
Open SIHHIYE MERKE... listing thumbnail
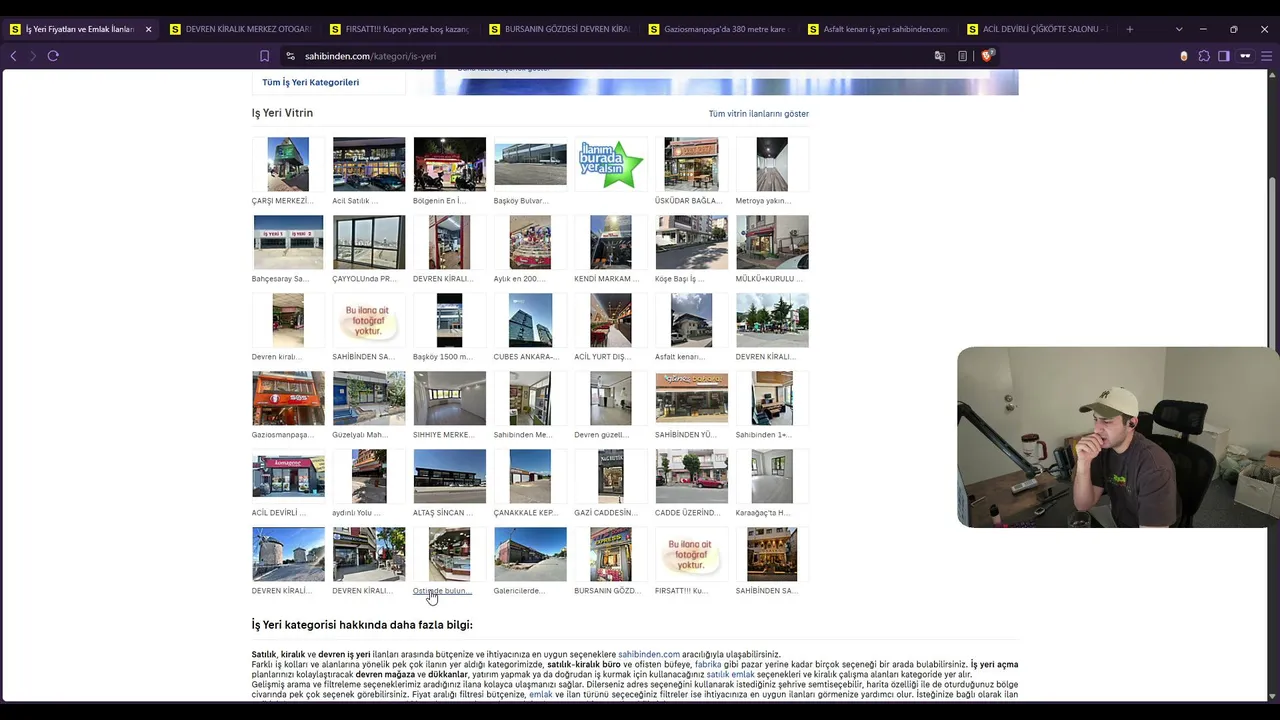(x=450, y=398)
